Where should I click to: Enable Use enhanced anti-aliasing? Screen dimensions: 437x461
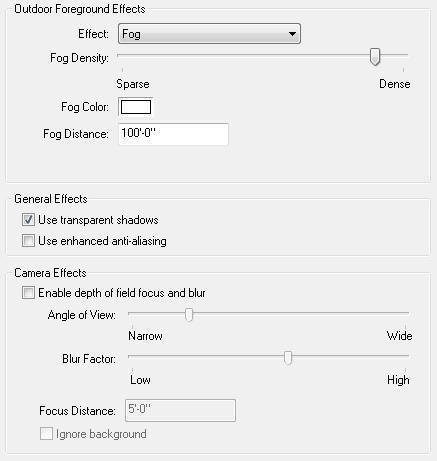pyautogui.click(x=28, y=241)
